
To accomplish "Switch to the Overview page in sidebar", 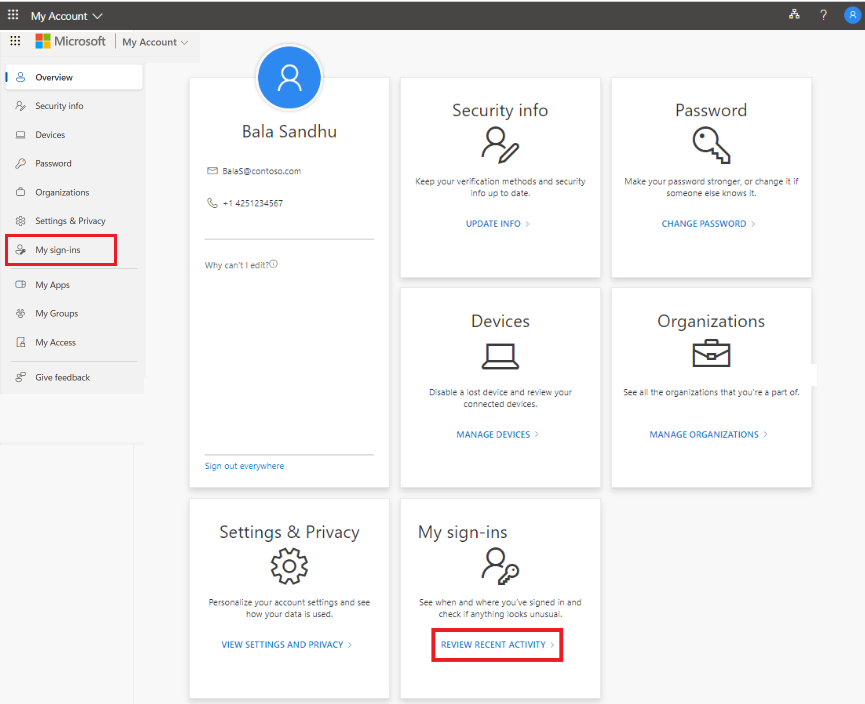I will click(x=50, y=77).
